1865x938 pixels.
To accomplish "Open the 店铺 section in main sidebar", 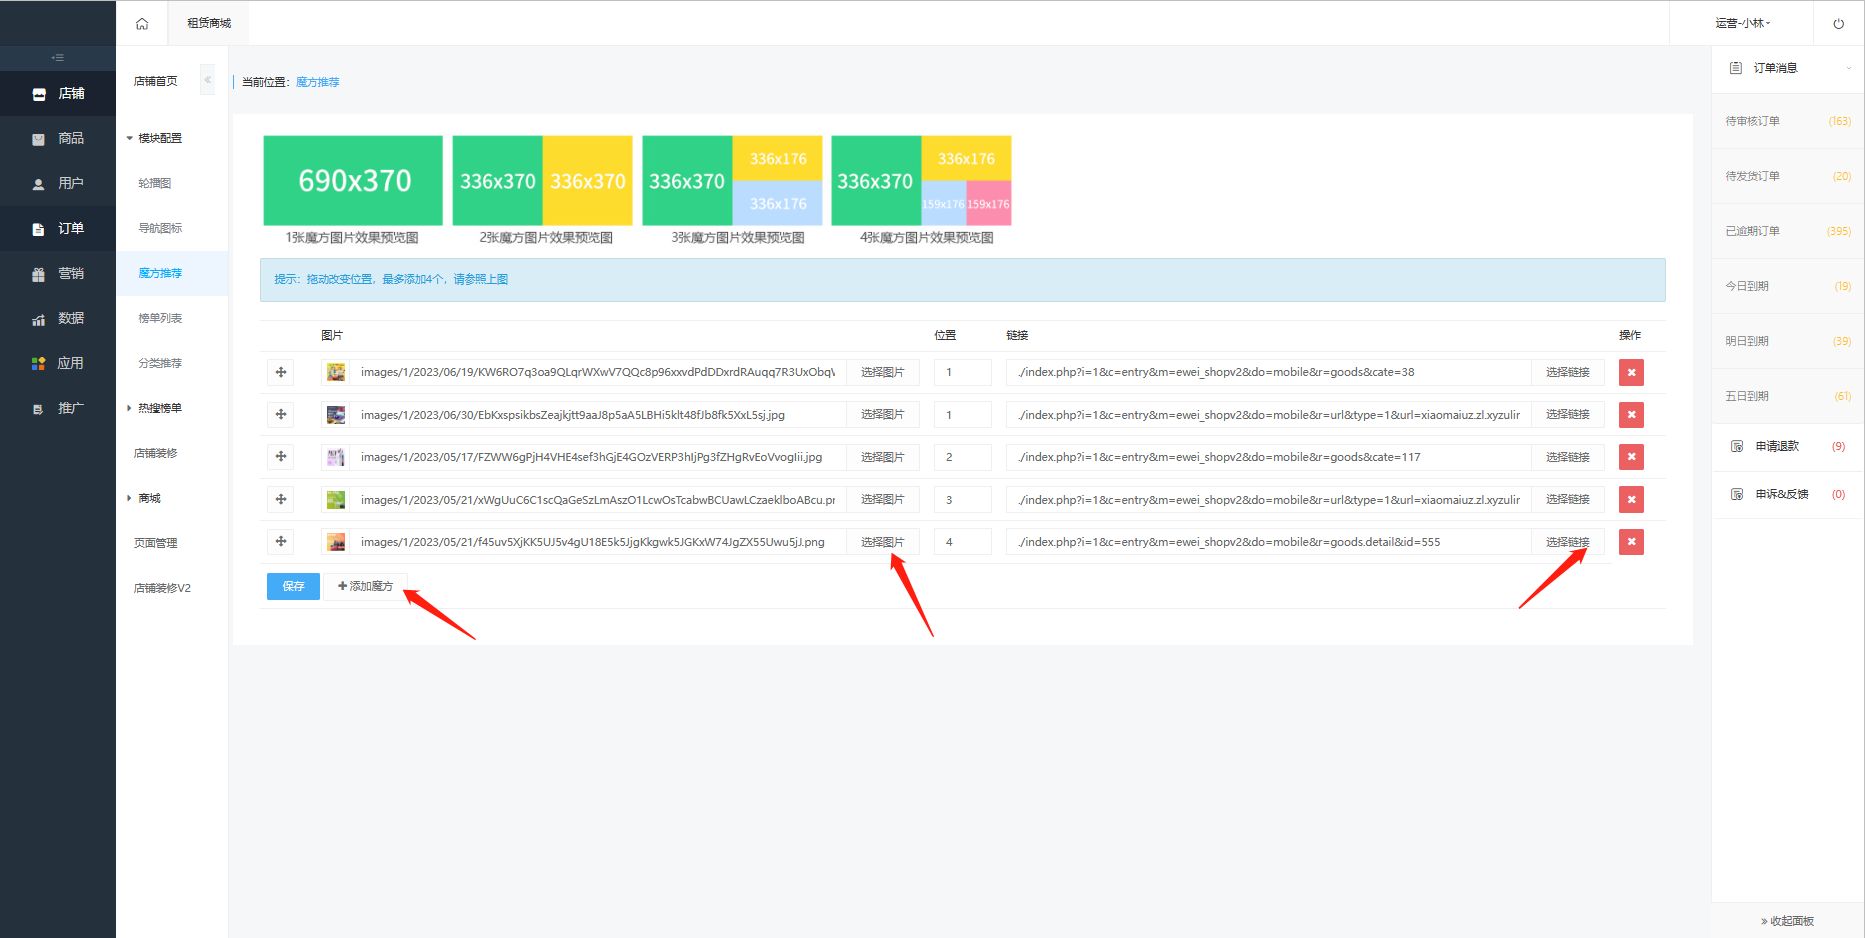I will pyautogui.click(x=58, y=93).
